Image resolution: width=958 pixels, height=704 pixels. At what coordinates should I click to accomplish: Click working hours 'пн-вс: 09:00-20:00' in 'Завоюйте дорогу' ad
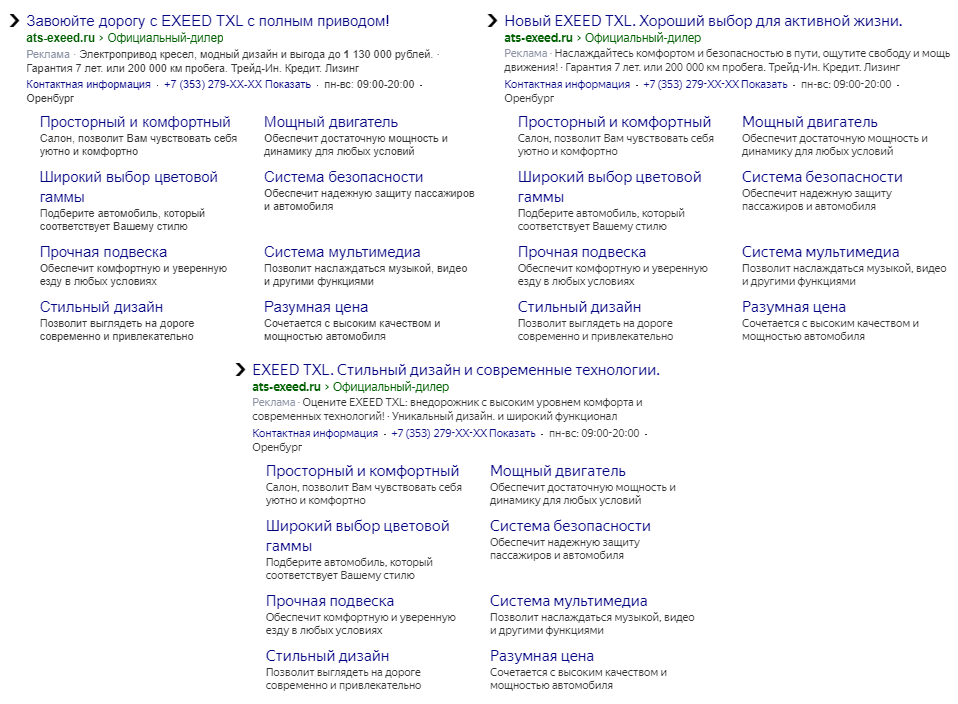(x=369, y=84)
